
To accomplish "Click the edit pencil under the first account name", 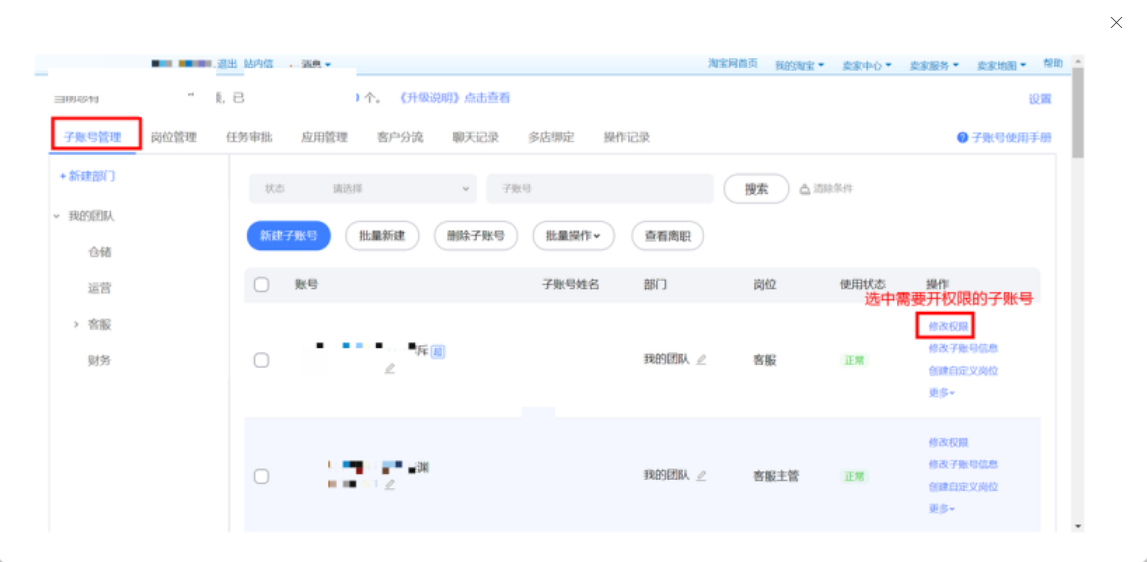I will coord(390,369).
